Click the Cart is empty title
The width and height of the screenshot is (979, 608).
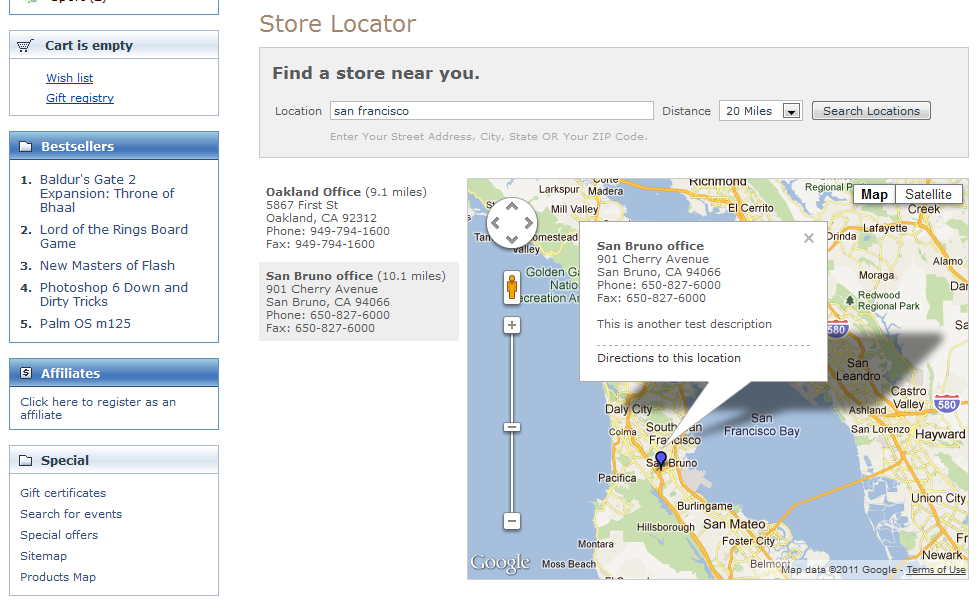coord(89,46)
